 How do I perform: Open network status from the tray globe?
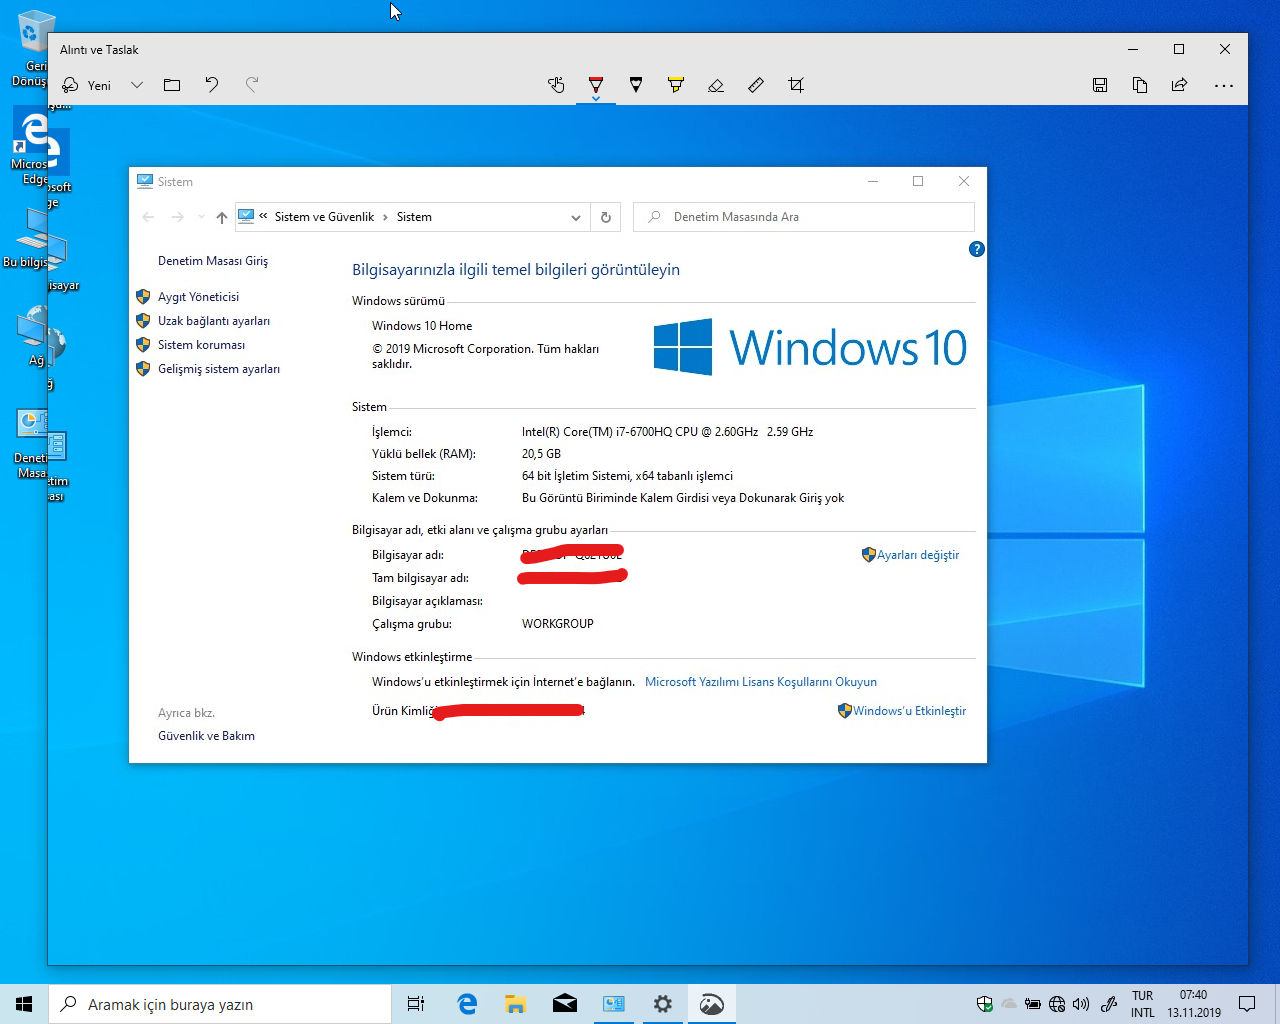tap(1057, 1004)
